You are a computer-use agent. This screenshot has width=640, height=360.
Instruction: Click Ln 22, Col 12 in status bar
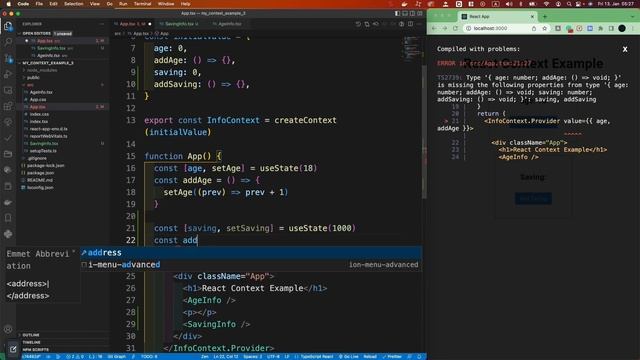(x=225, y=357)
